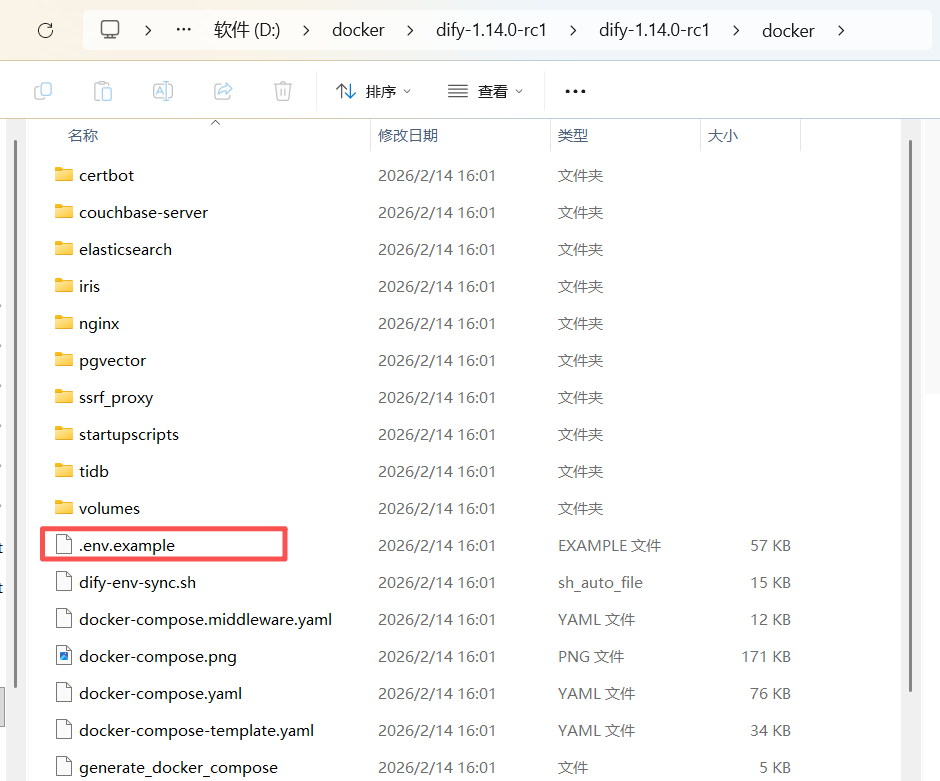Go to second dify-1.14.0-rc1 breadcrumb
940x781 pixels.
tap(654, 30)
